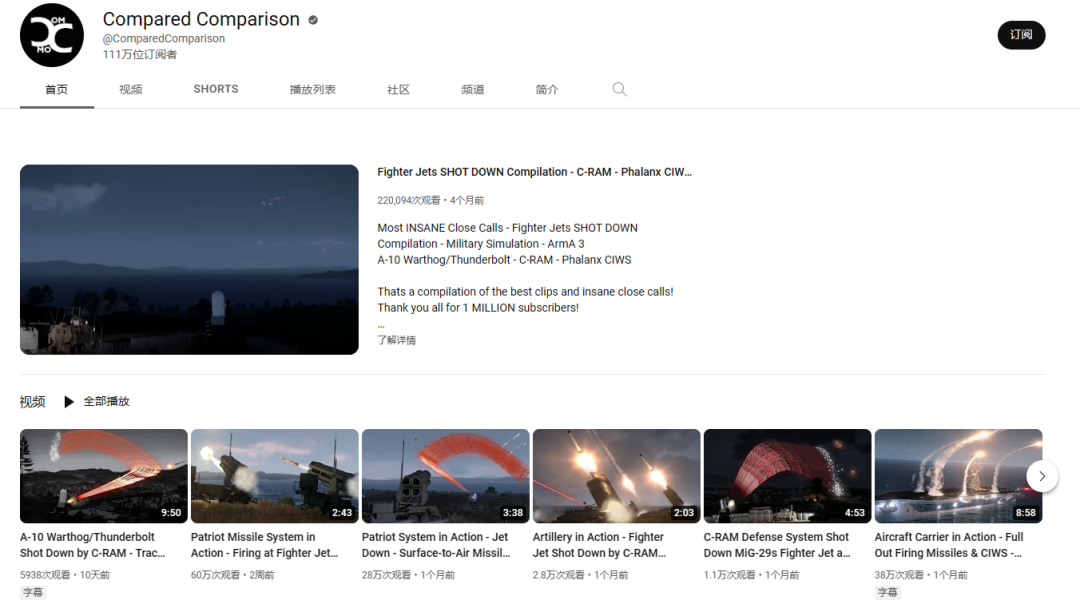Open the Artillery in Action video thumbnail
Viewport: 1080px width, 612px height.
click(x=616, y=476)
